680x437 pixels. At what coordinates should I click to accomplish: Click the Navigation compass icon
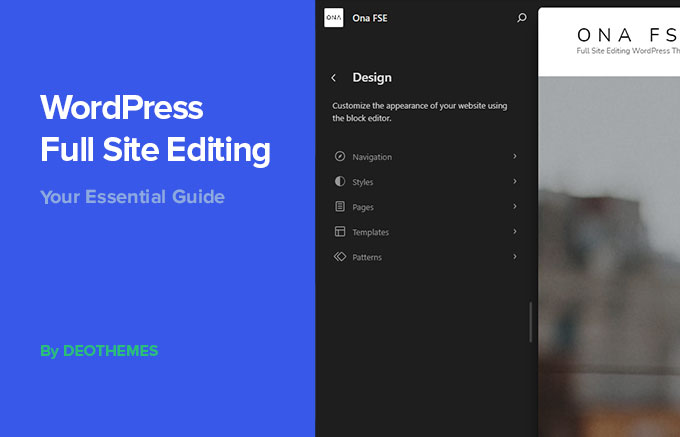tap(340, 157)
